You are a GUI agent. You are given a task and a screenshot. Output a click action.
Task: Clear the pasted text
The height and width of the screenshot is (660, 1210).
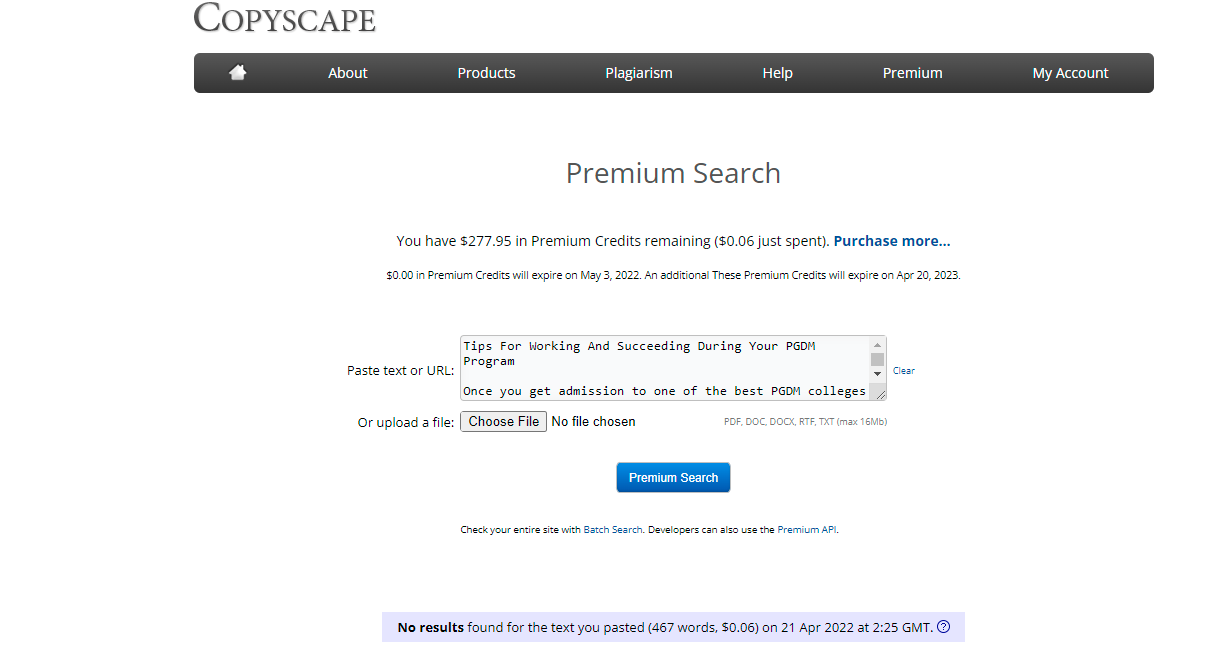point(903,370)
